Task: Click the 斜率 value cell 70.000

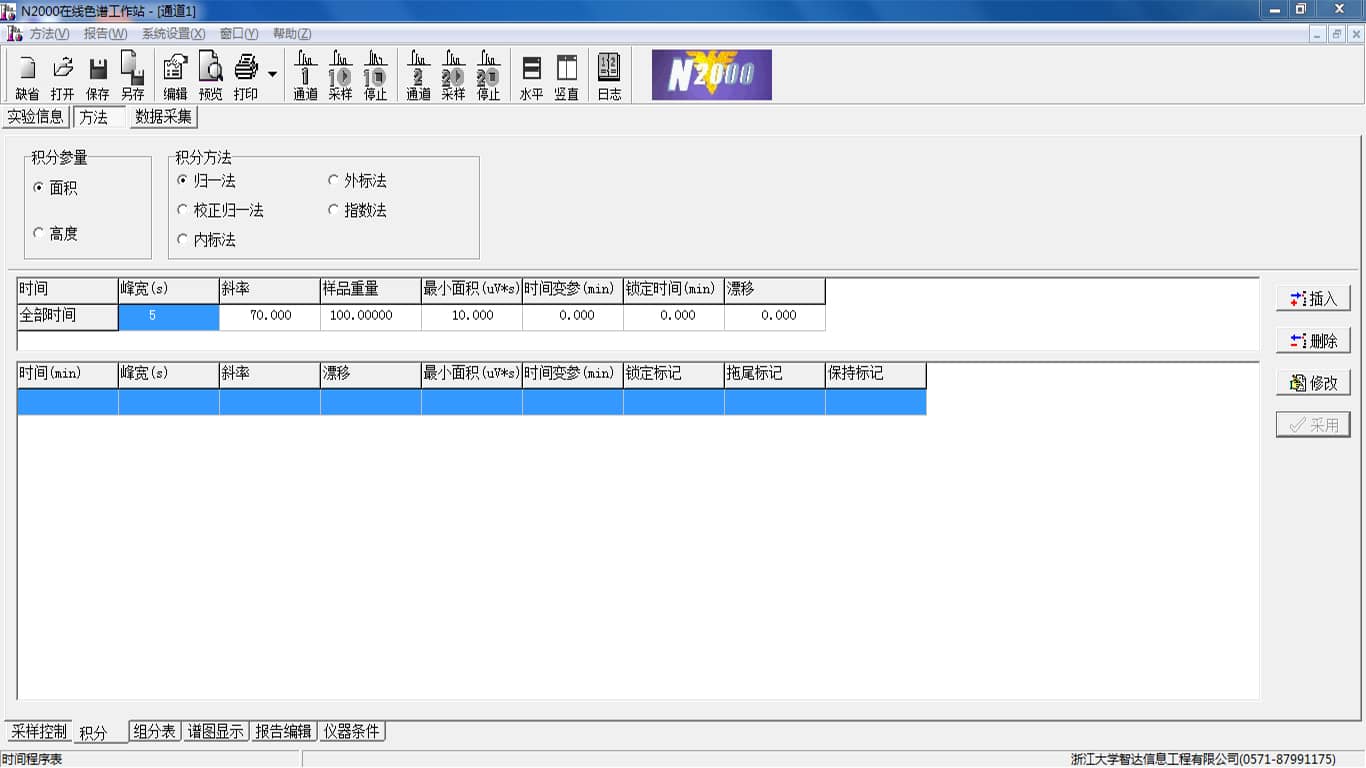Action: coord(270,316)
